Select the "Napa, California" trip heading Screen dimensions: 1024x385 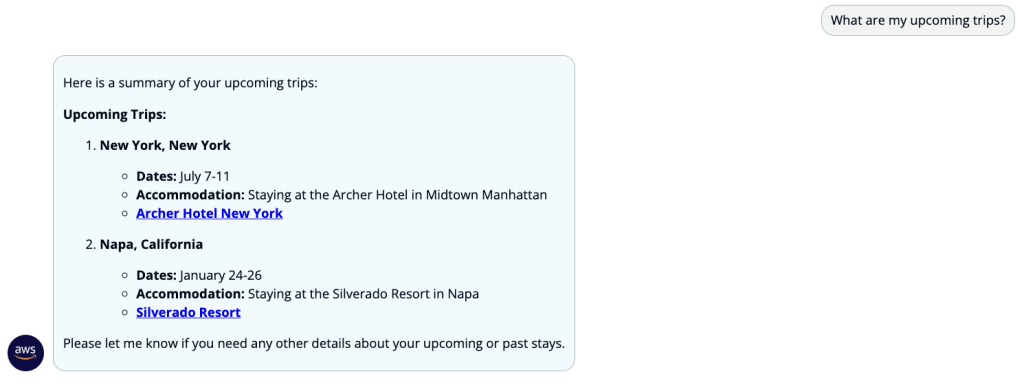(x=152, y=245)
